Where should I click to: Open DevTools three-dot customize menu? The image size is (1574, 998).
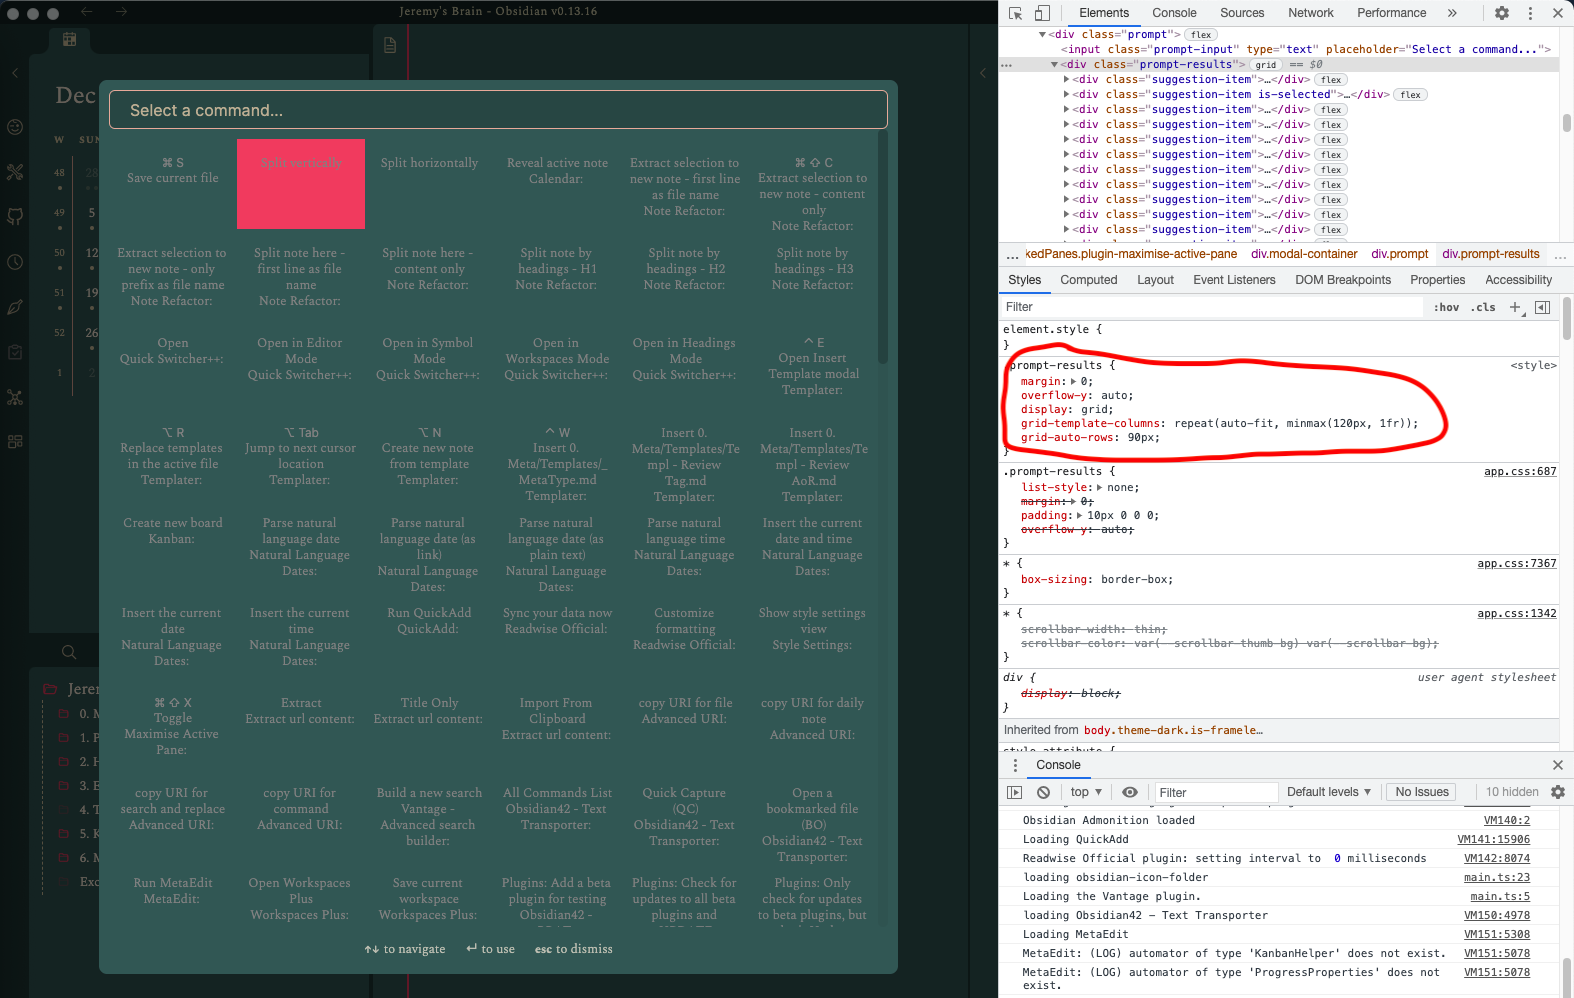coord(1530,13)
